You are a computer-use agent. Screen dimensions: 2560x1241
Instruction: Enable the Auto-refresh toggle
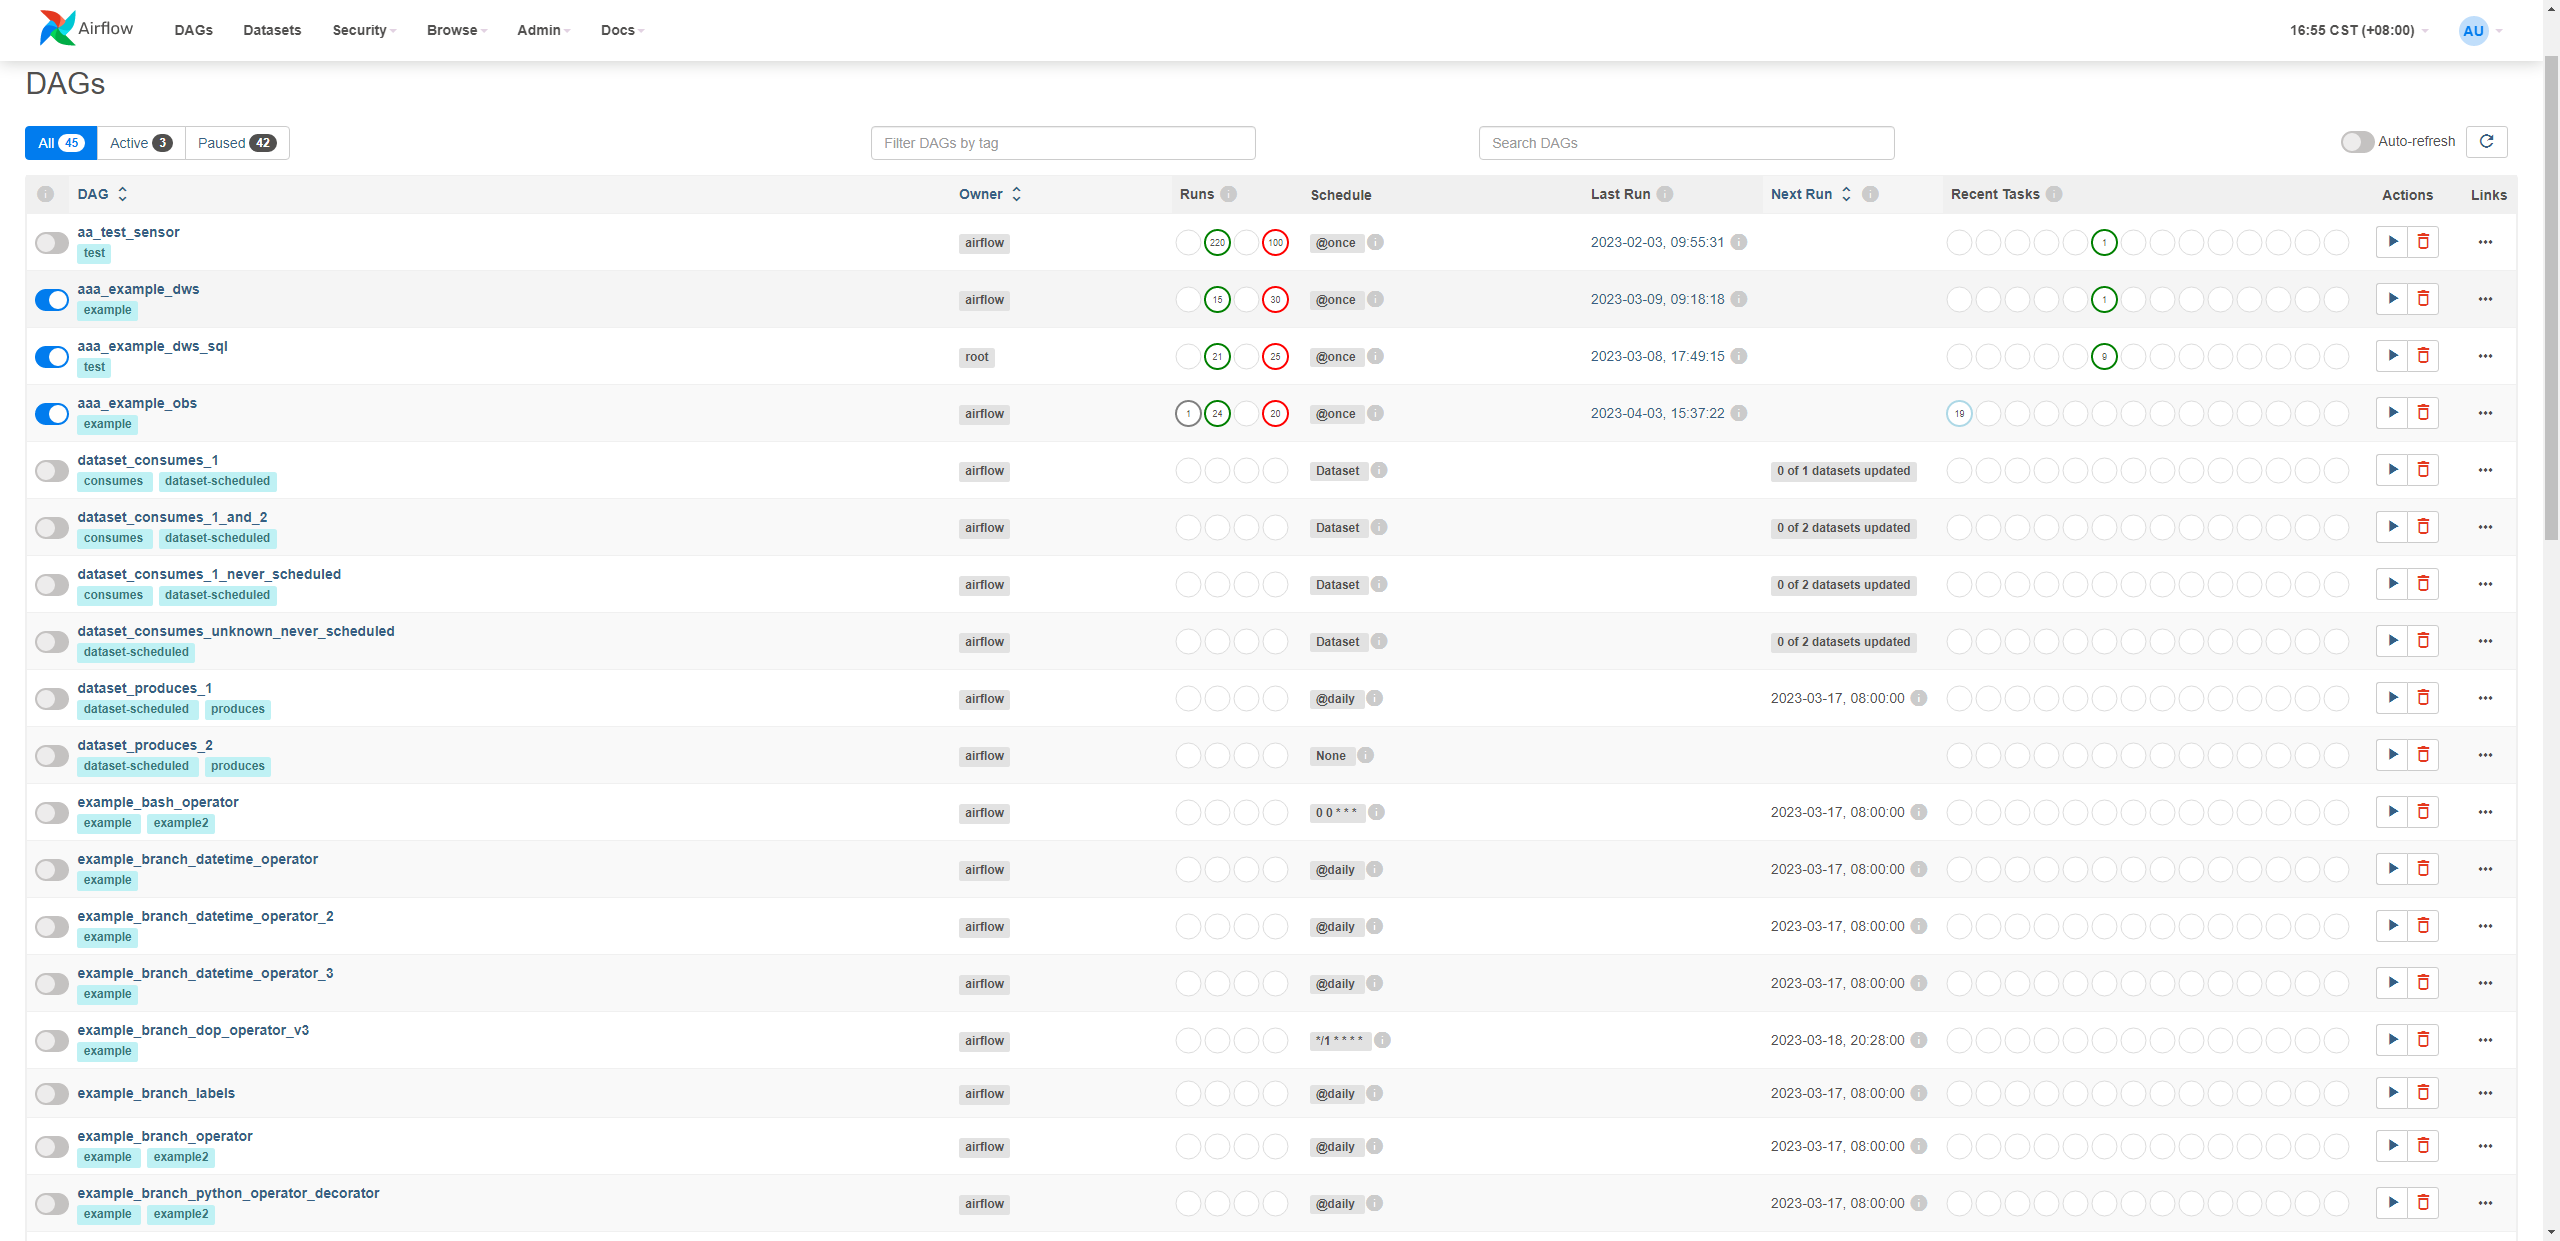pyautogui.click(x=2357, y=142)
